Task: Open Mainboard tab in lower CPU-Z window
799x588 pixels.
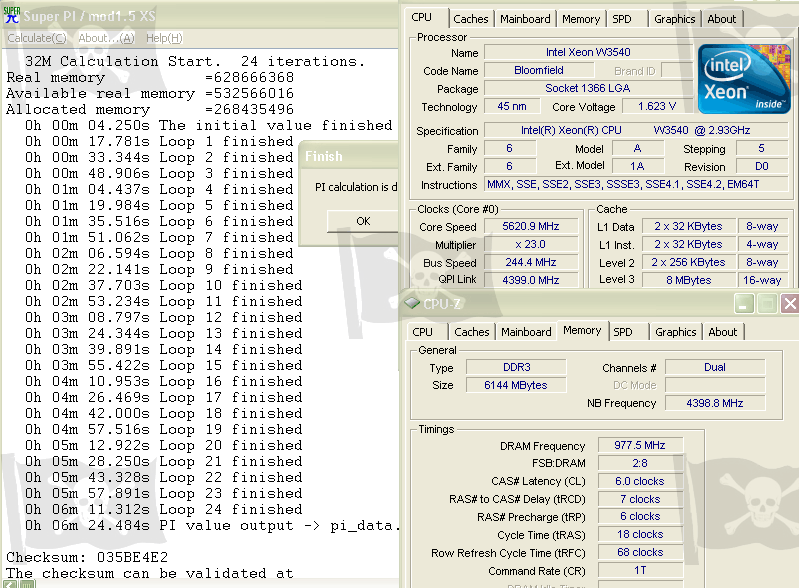Action: (526, 332)
